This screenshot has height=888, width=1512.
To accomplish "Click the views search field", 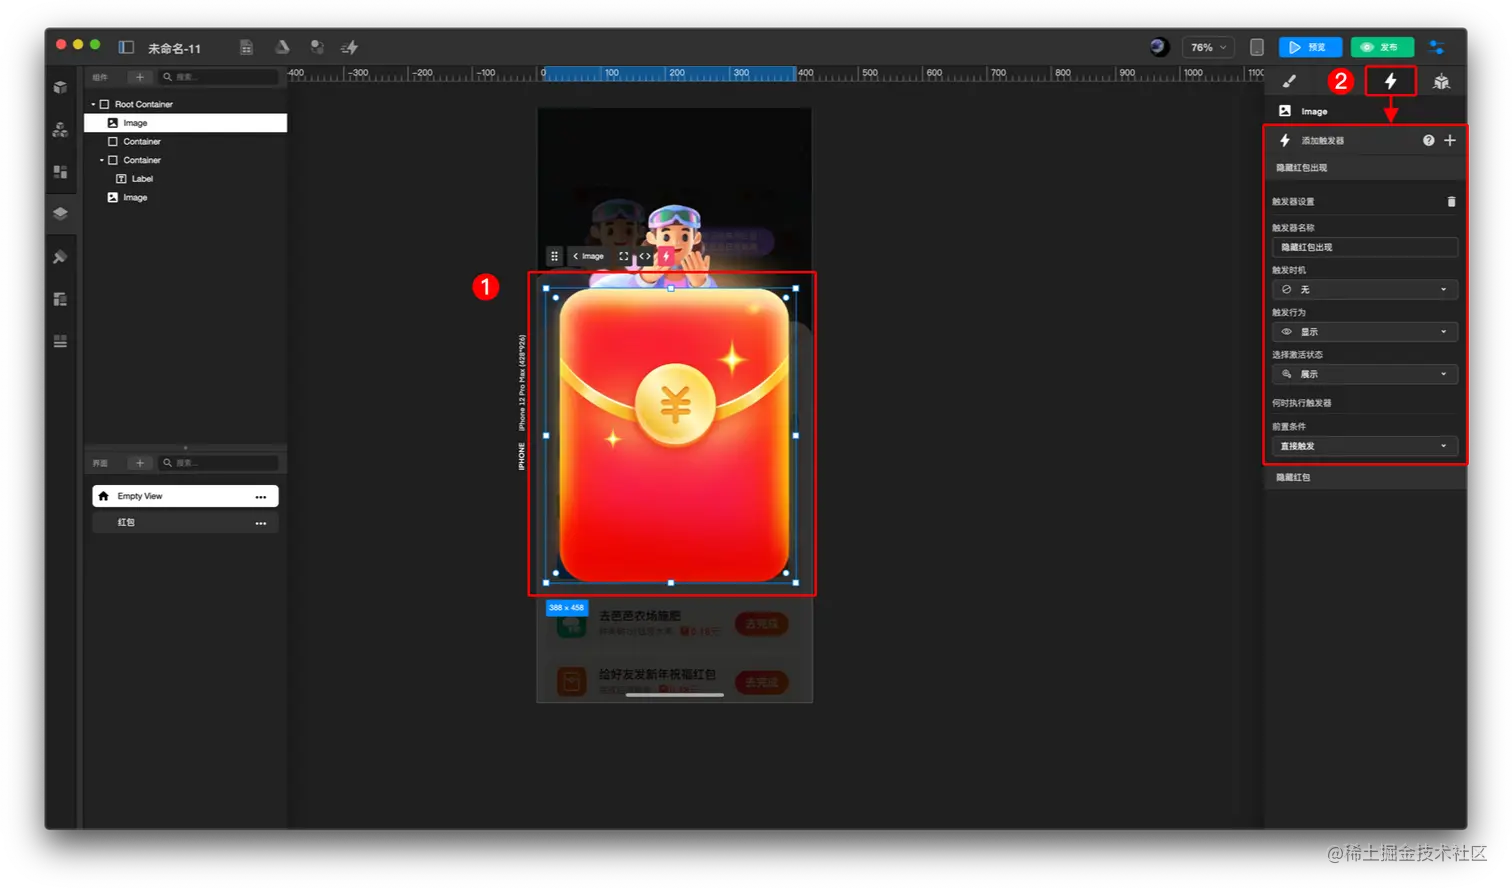I will (x=219, y=463).
